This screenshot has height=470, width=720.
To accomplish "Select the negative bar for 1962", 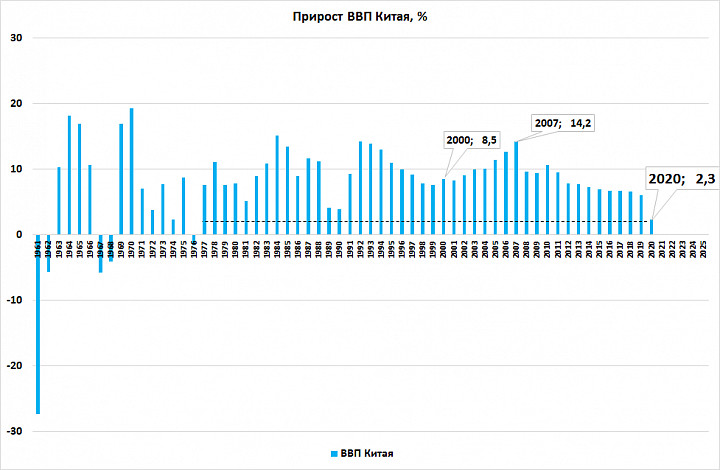I will (49, 253).
